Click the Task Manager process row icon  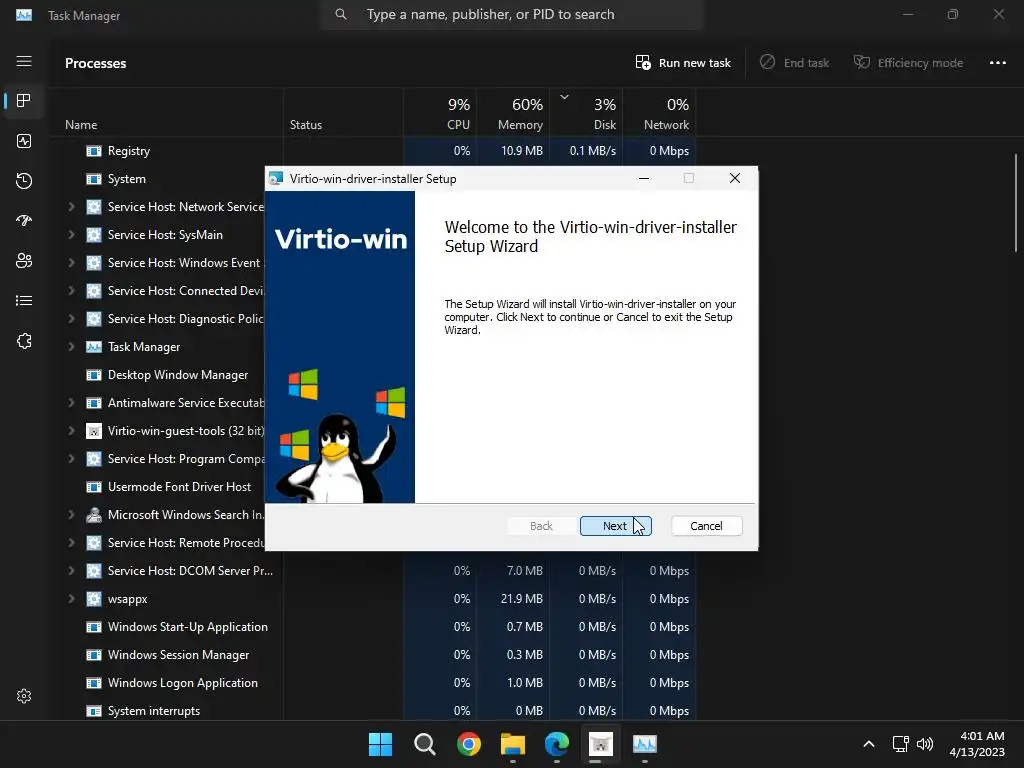pyautogui.click(x=94, y=347)
